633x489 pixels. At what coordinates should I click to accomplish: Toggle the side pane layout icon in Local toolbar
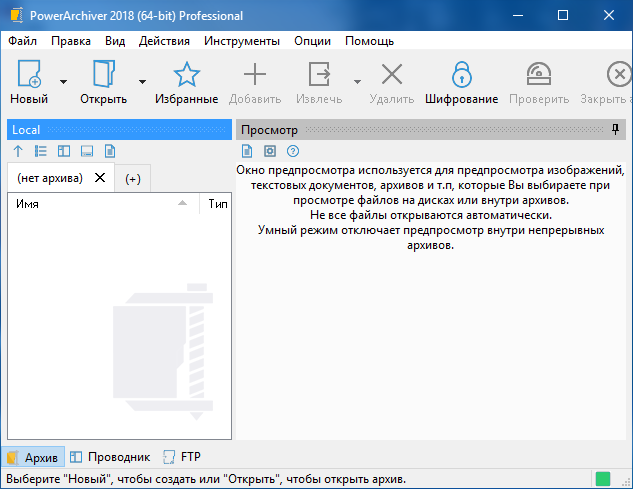[x=64, y=151]
